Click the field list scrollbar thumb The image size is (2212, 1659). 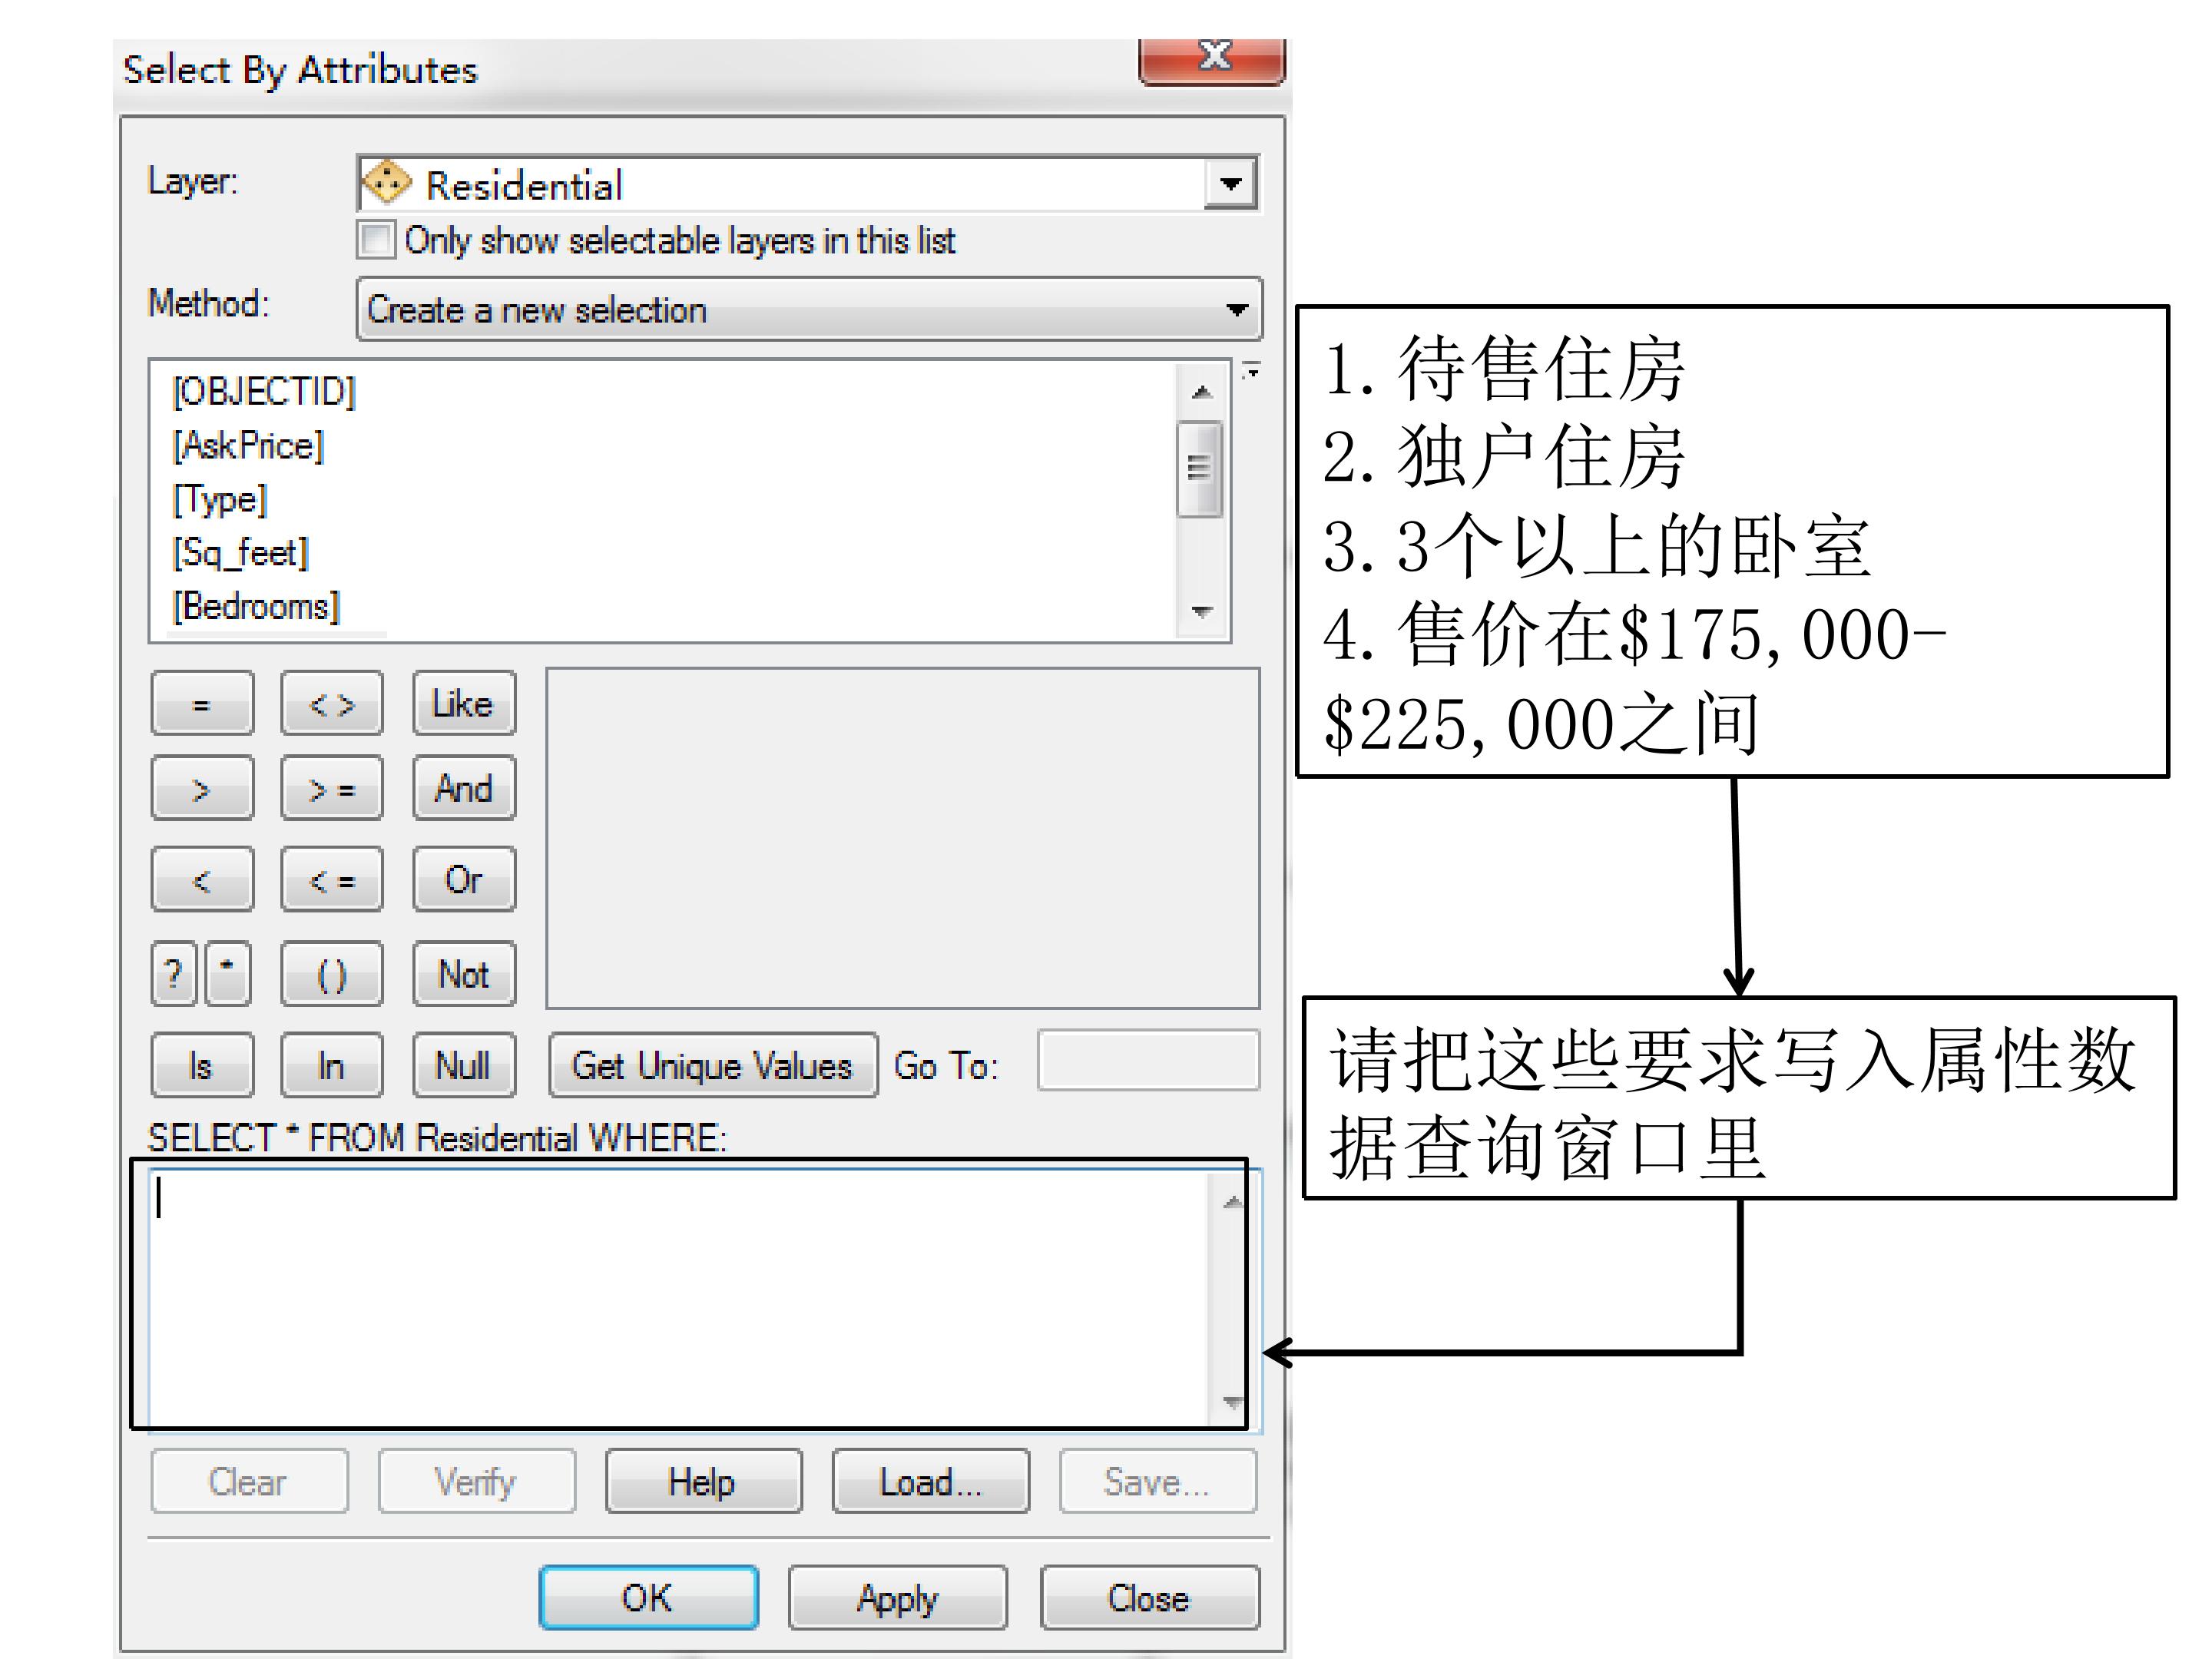[1199, 468]
